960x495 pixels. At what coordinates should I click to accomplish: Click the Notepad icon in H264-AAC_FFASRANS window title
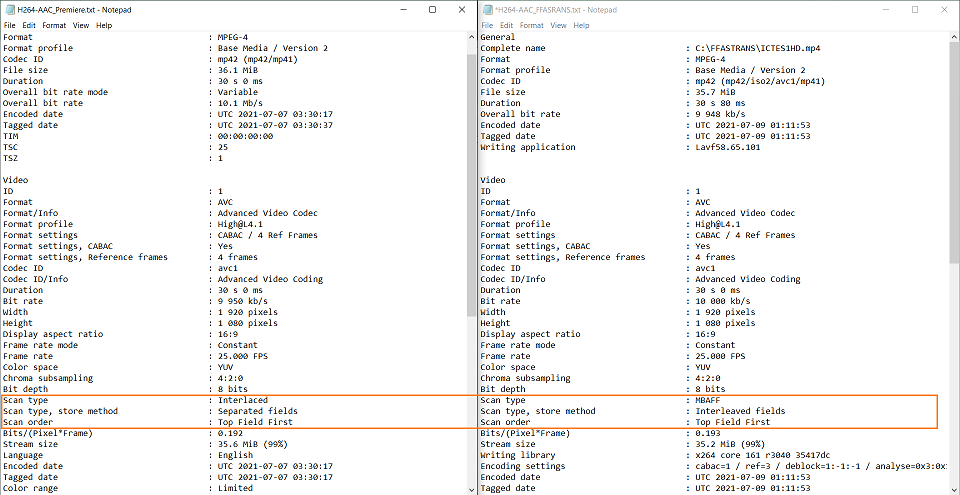(487, 10)
